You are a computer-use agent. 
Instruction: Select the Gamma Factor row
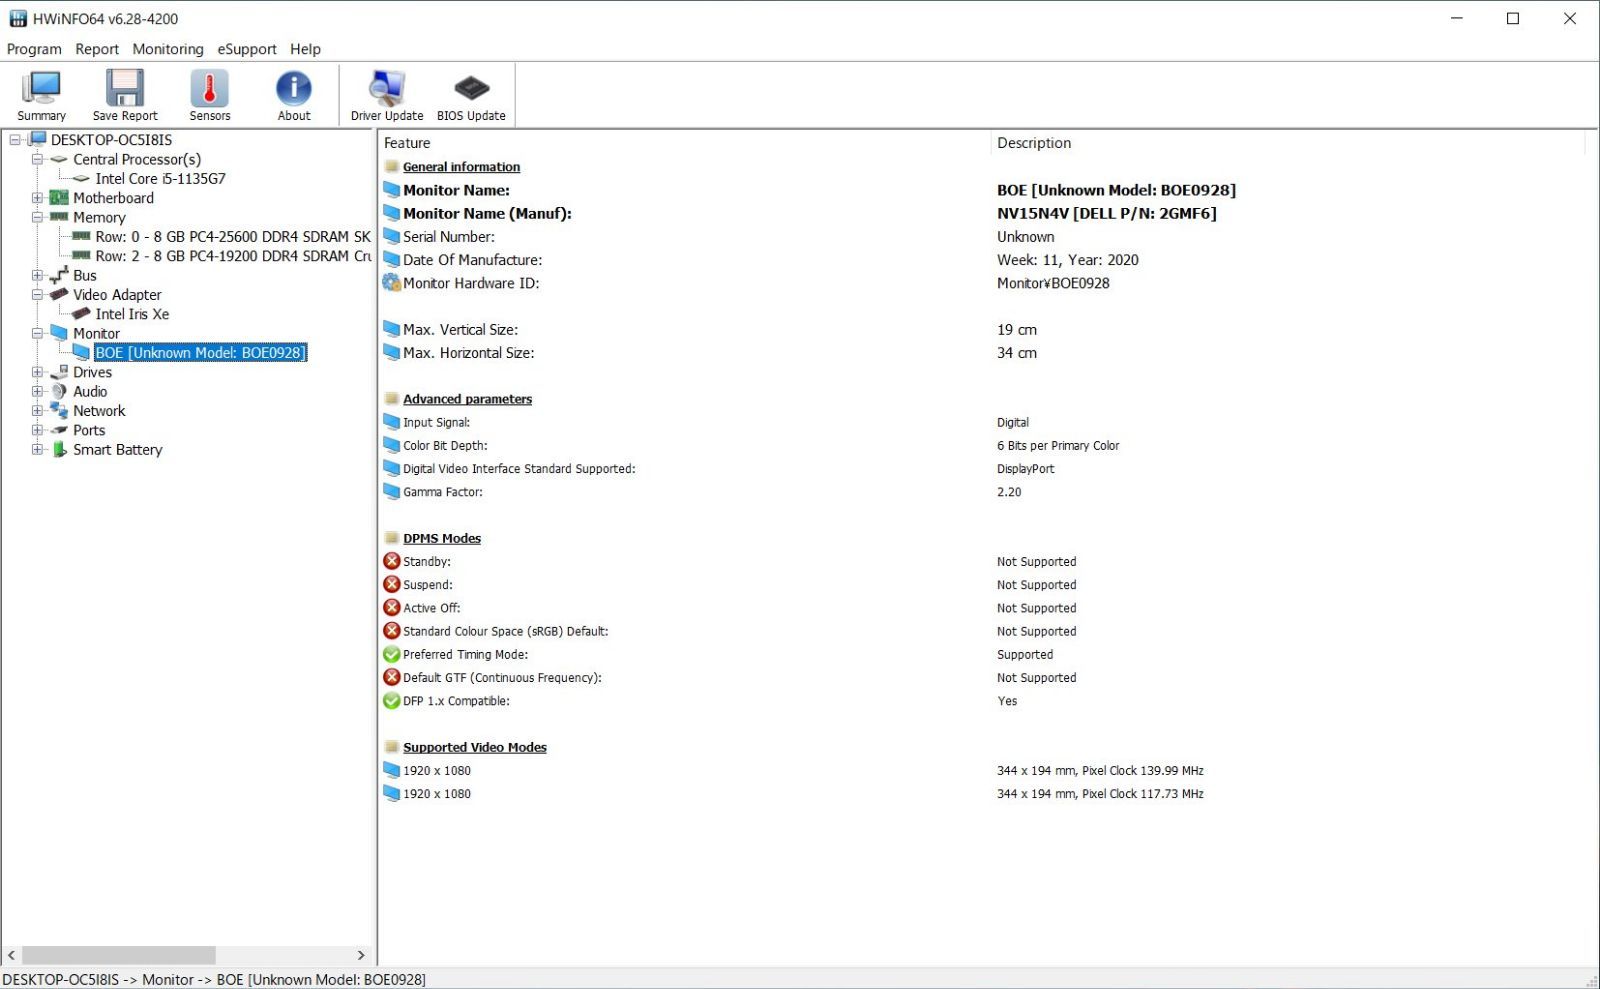tap(983, 492)
